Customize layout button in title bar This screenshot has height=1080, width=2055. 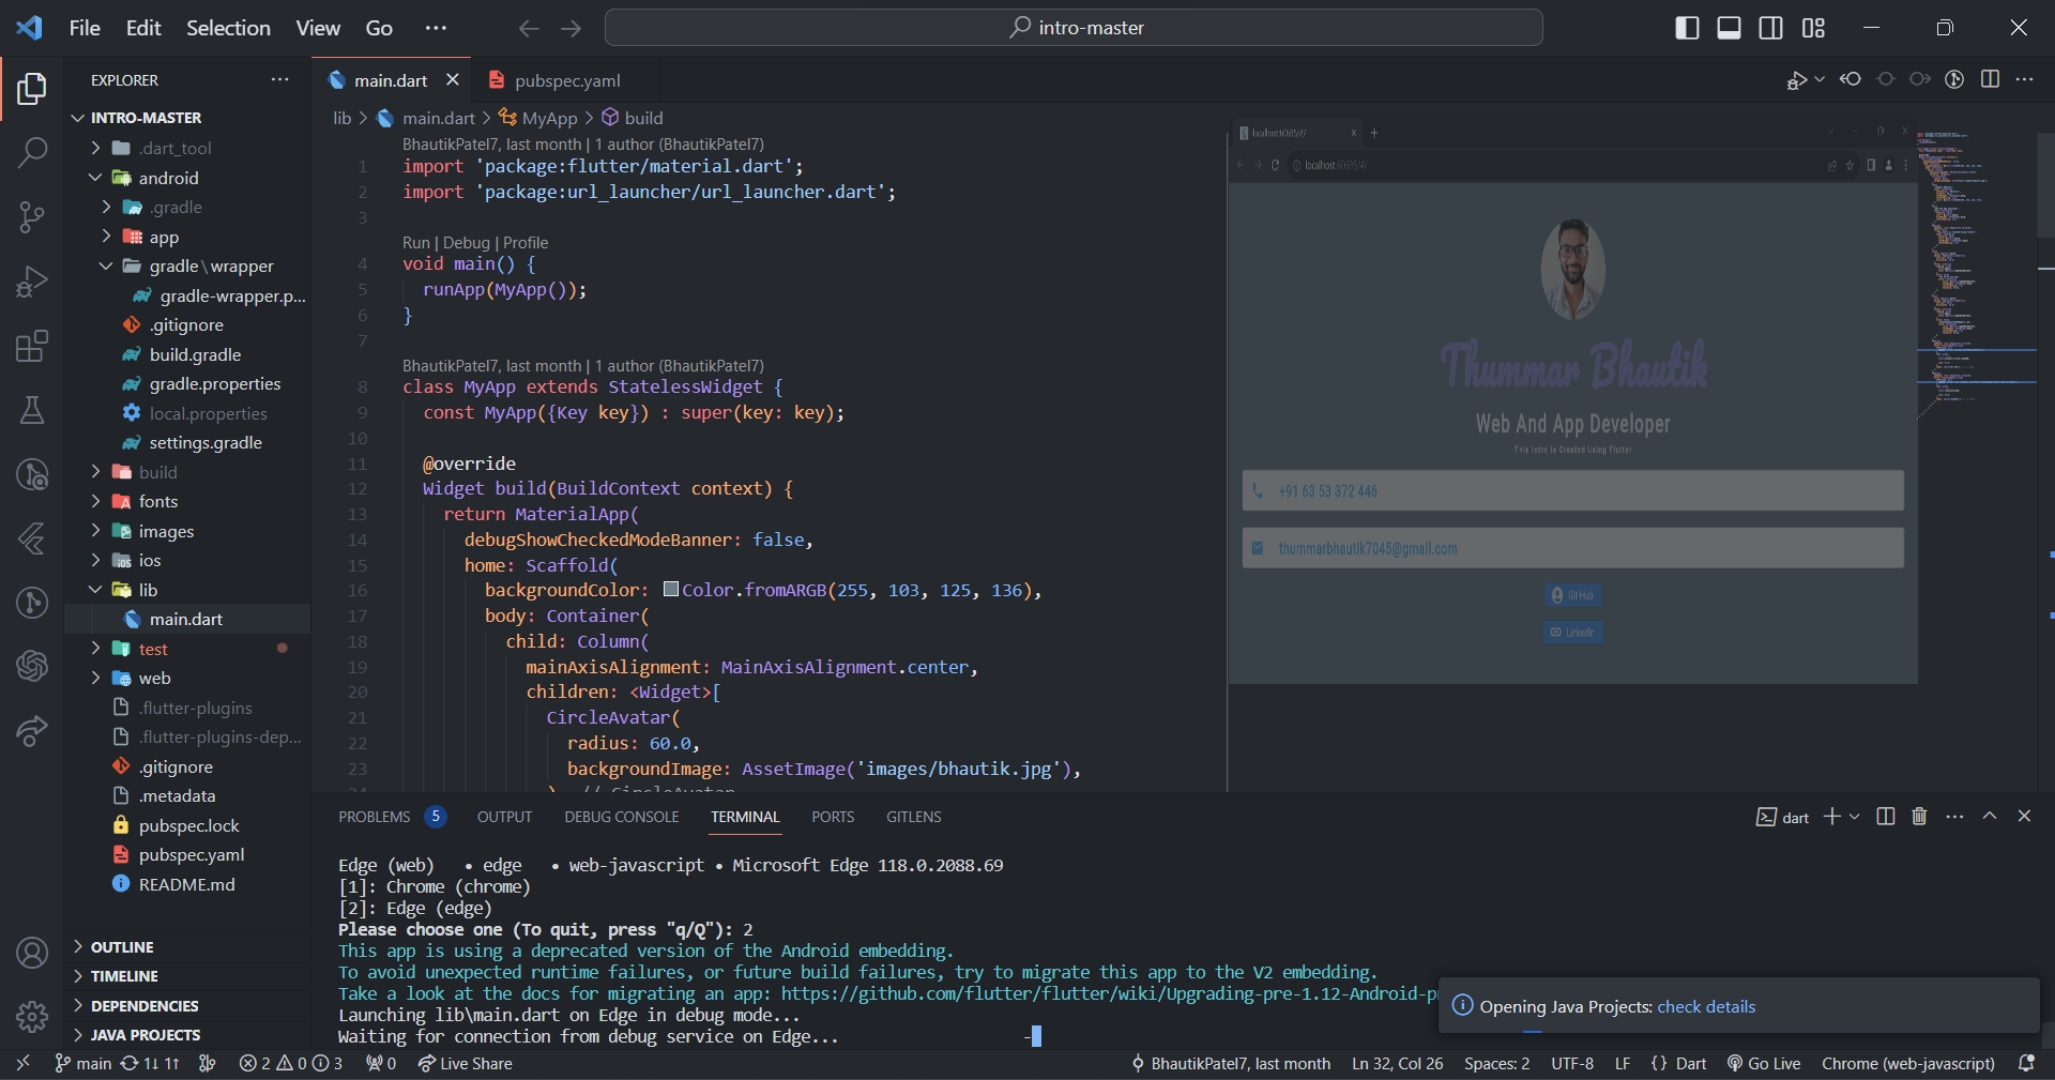pos(1813,28)
